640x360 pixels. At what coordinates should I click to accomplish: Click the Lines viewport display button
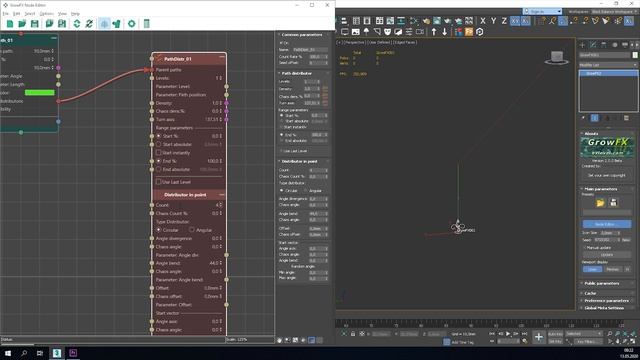[x=592, y=269]
